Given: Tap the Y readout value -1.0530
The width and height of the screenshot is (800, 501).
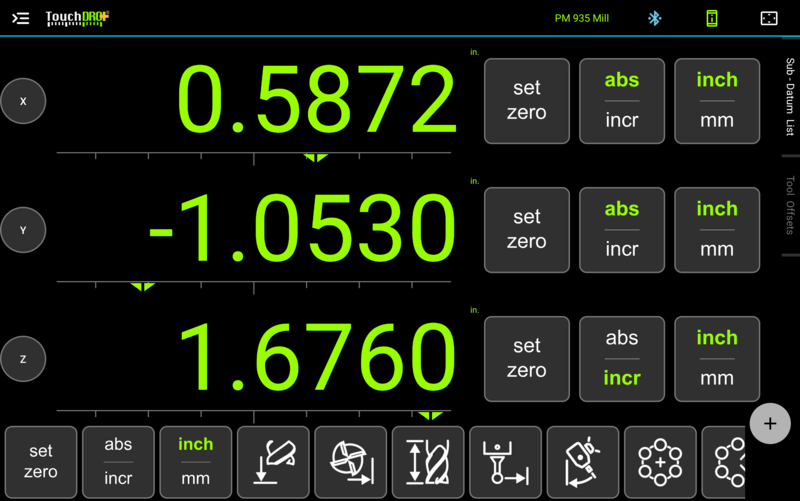Looking at the screenshot, I should tap(302, 229).
